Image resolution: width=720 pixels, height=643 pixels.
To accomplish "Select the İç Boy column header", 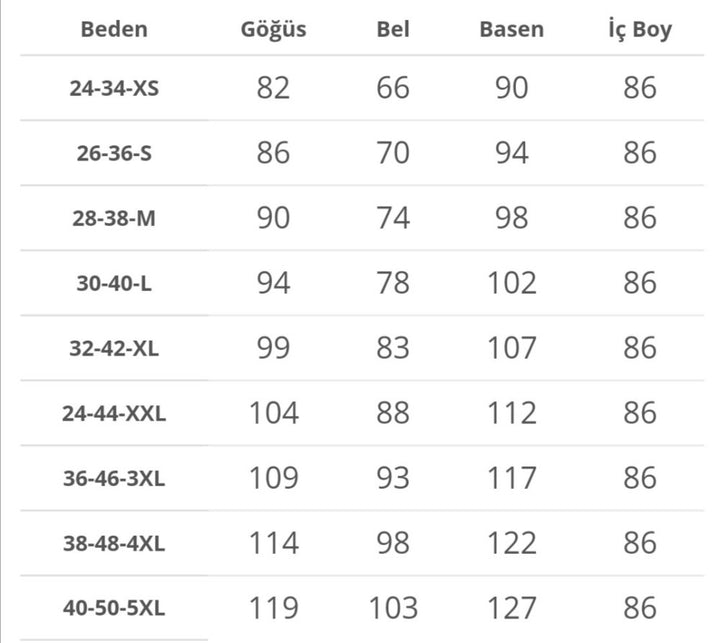I will click(640, 28).
